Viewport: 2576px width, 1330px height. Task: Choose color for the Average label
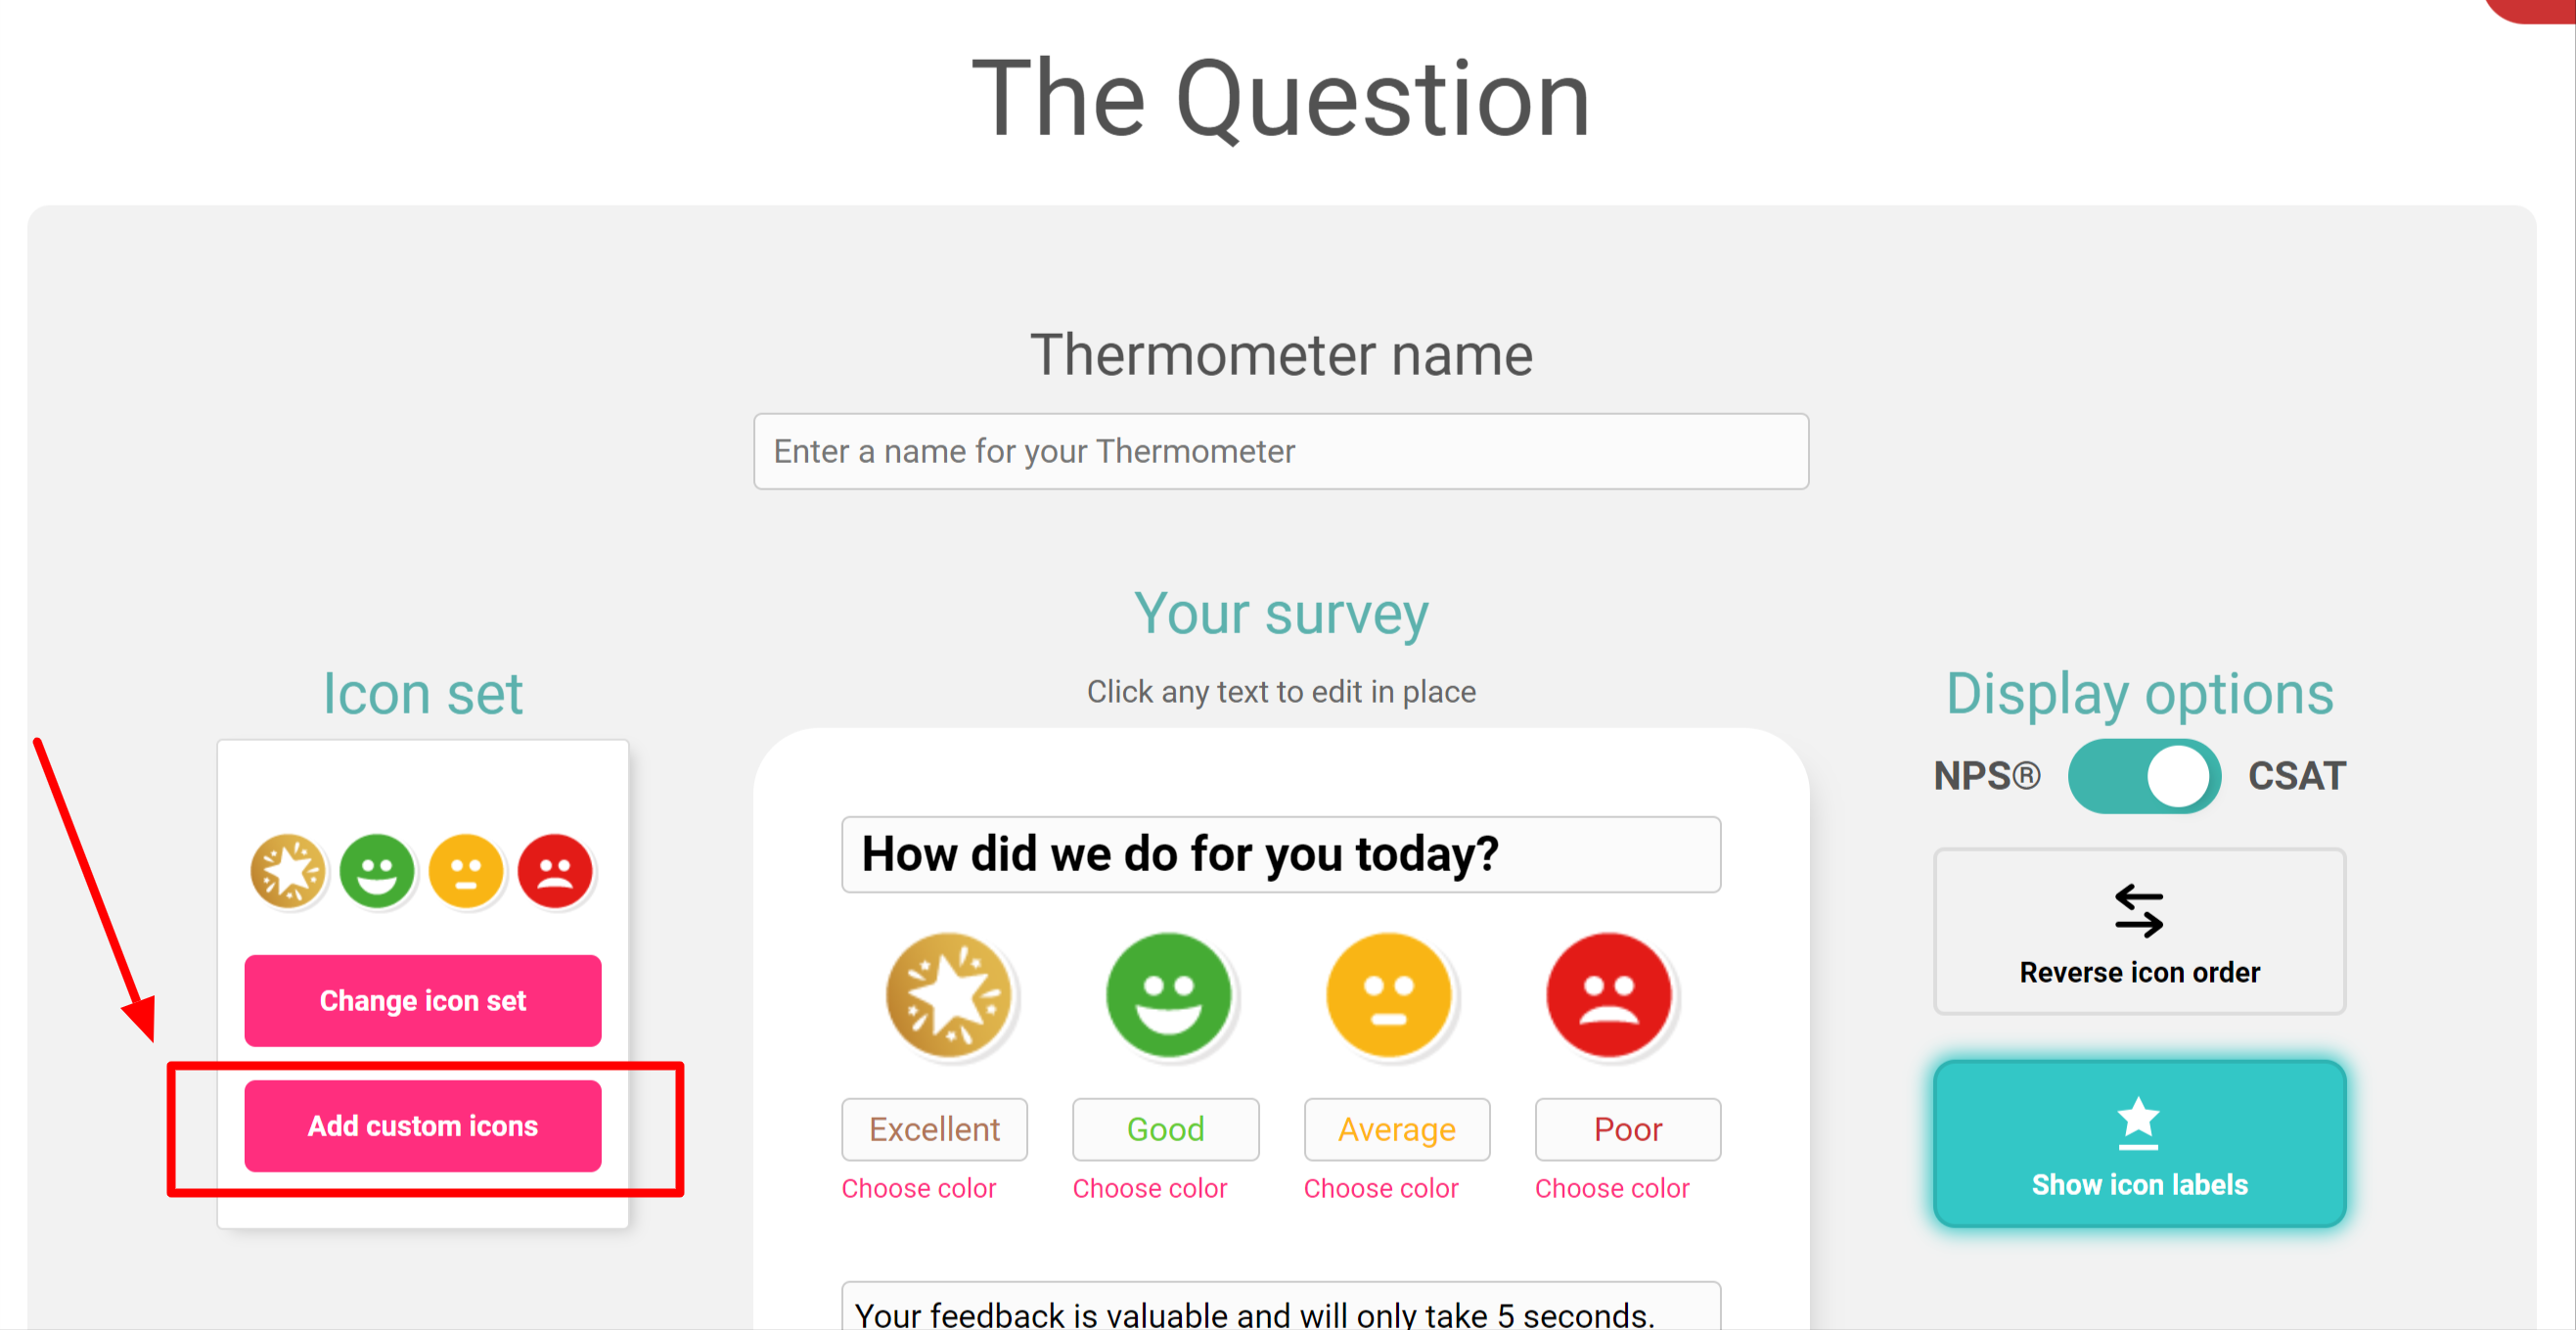tap(1381, 1188)
